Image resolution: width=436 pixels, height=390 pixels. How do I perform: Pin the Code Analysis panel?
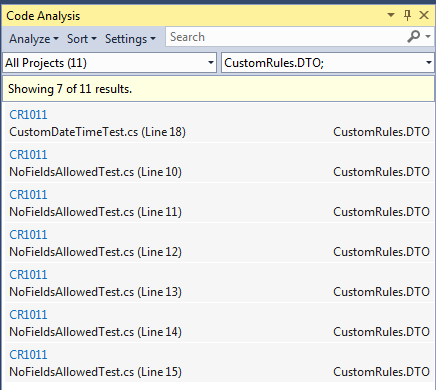(x=407, y=15)
